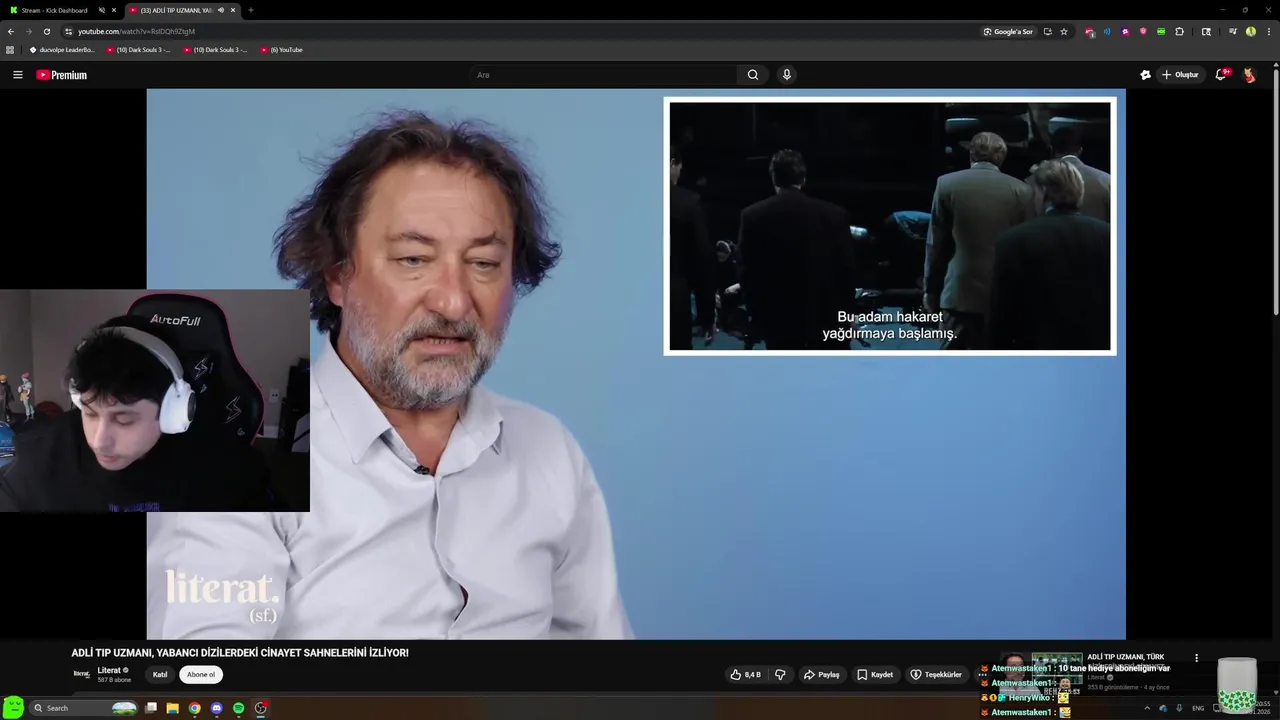Click the magnifier search button
Viewport: 1280px width, 720px height.
point(753,75)
